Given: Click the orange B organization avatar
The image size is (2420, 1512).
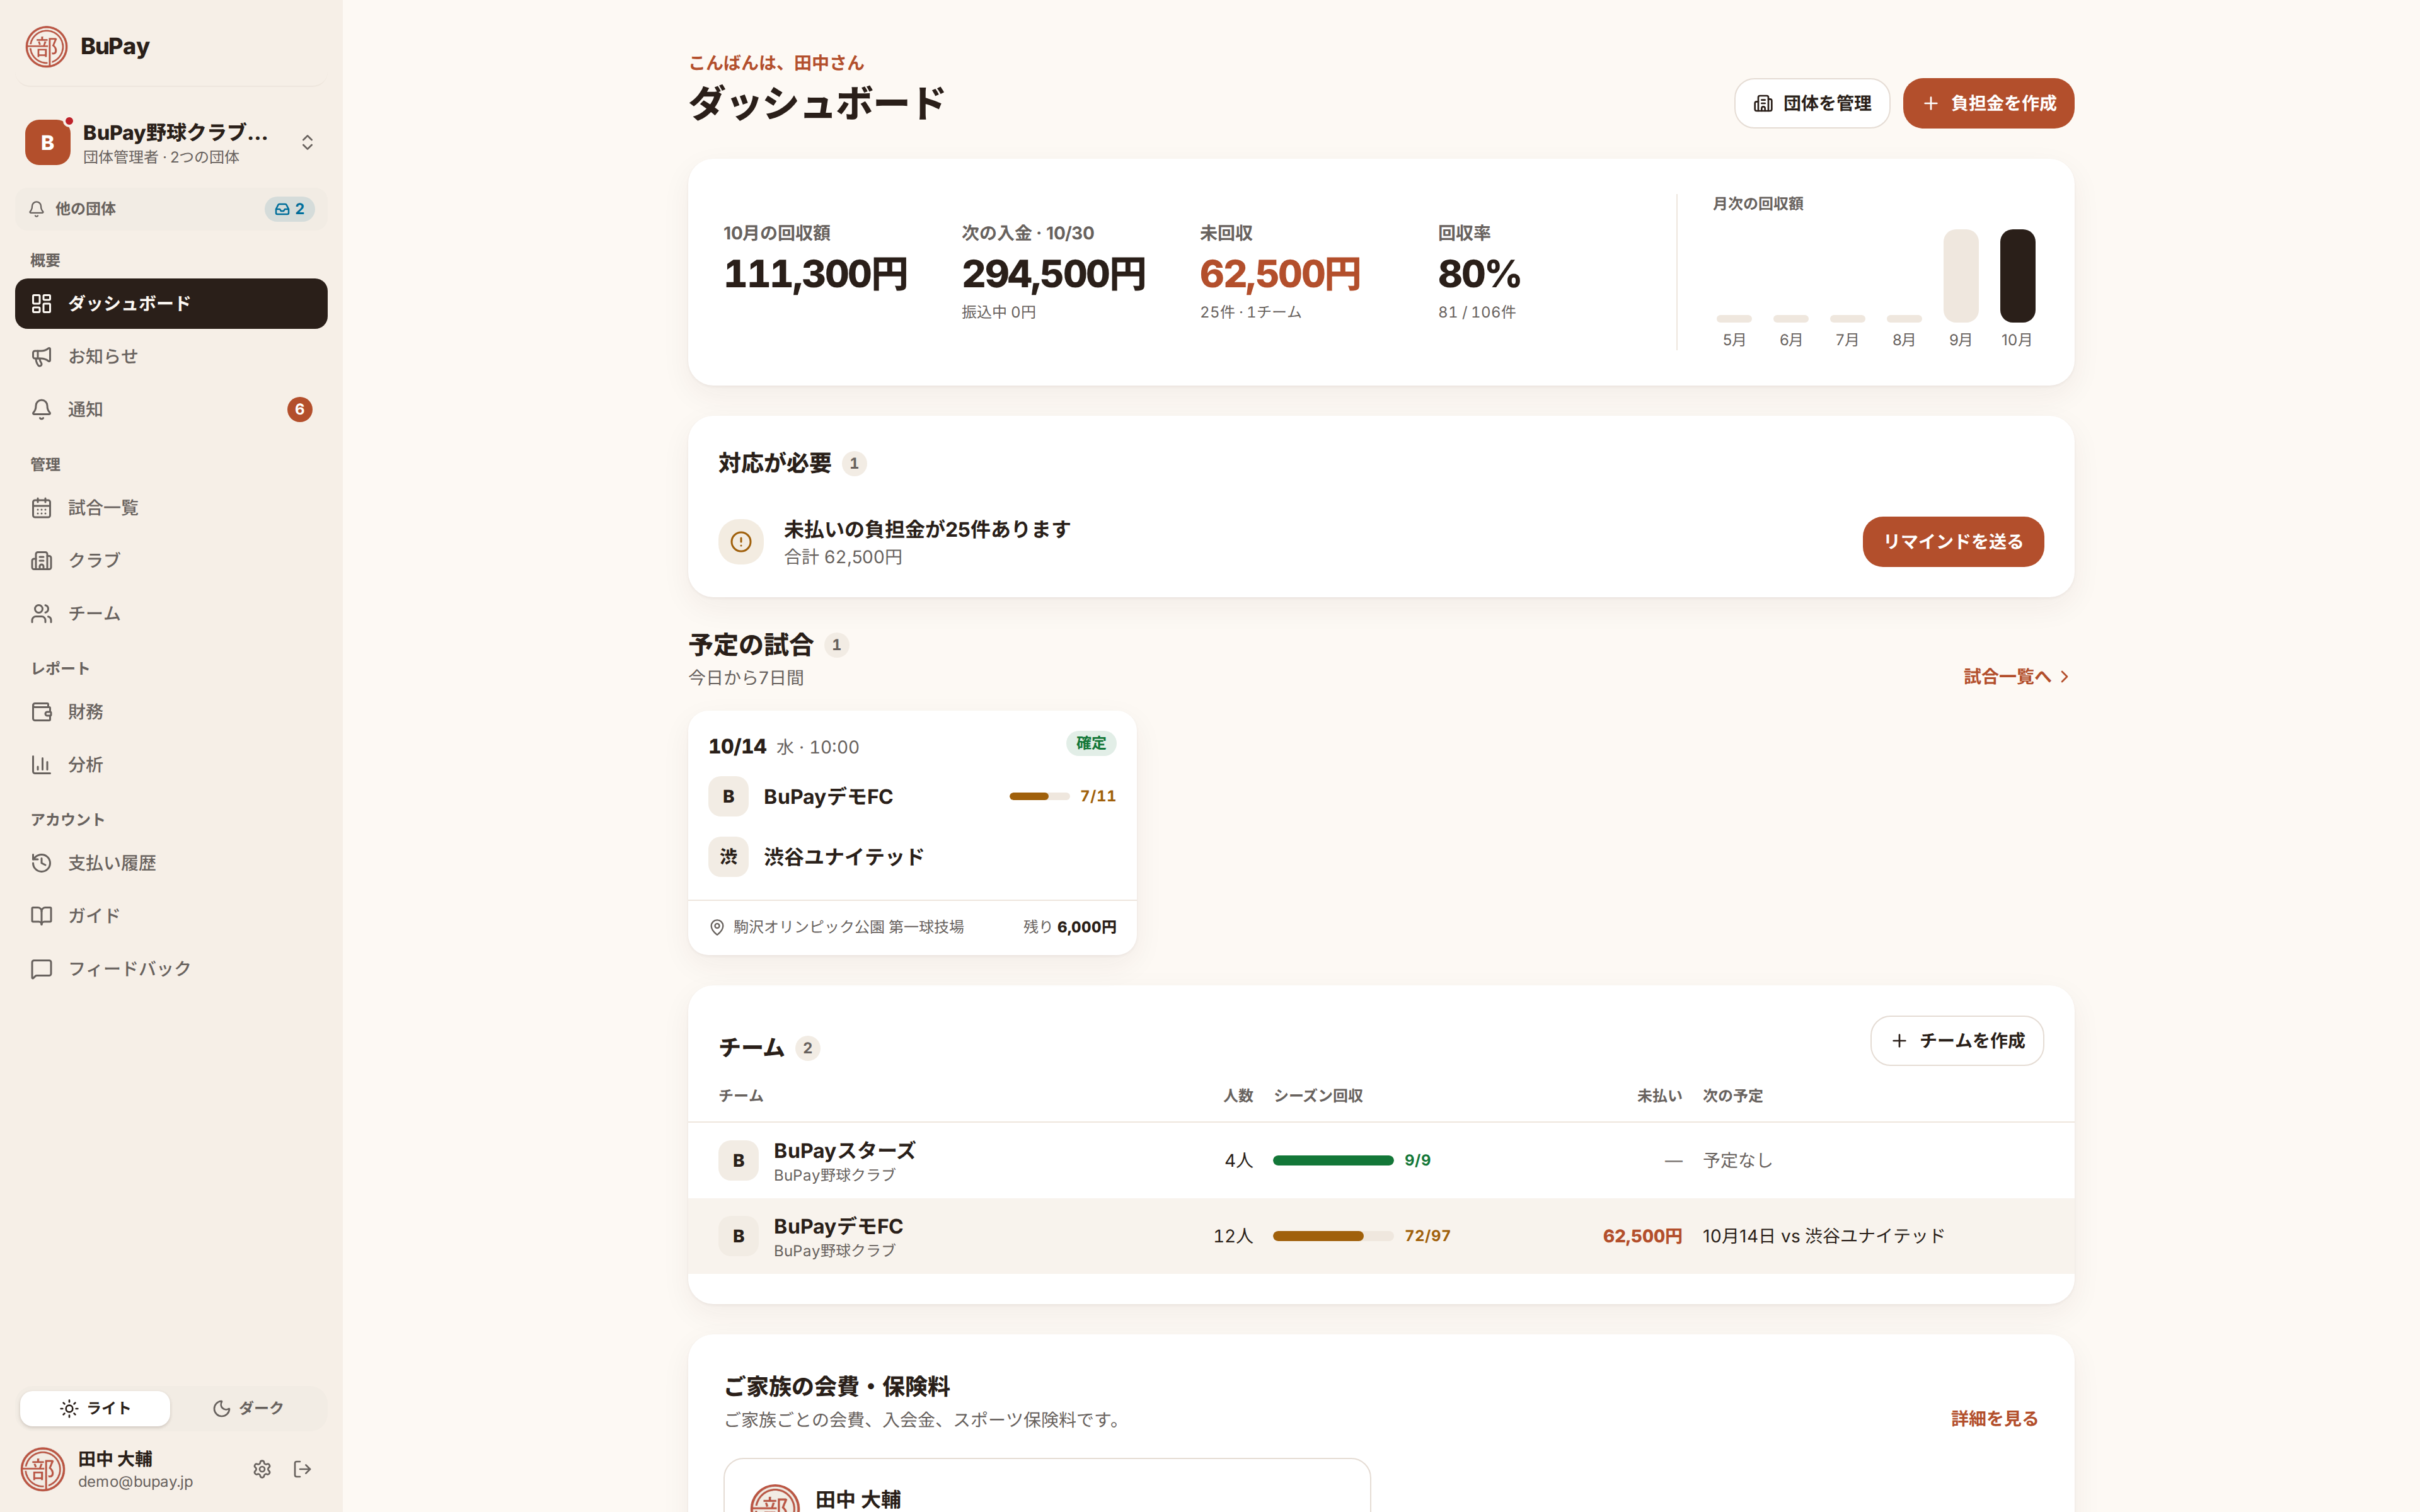Looking at the screenshot, I should click(x=47, y=142).
